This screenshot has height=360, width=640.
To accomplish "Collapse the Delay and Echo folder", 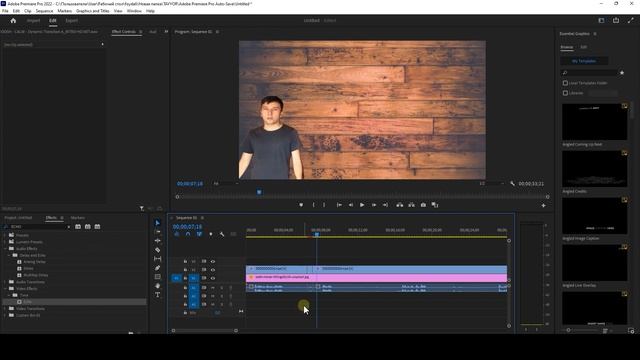I will click(x=9, y=255).
